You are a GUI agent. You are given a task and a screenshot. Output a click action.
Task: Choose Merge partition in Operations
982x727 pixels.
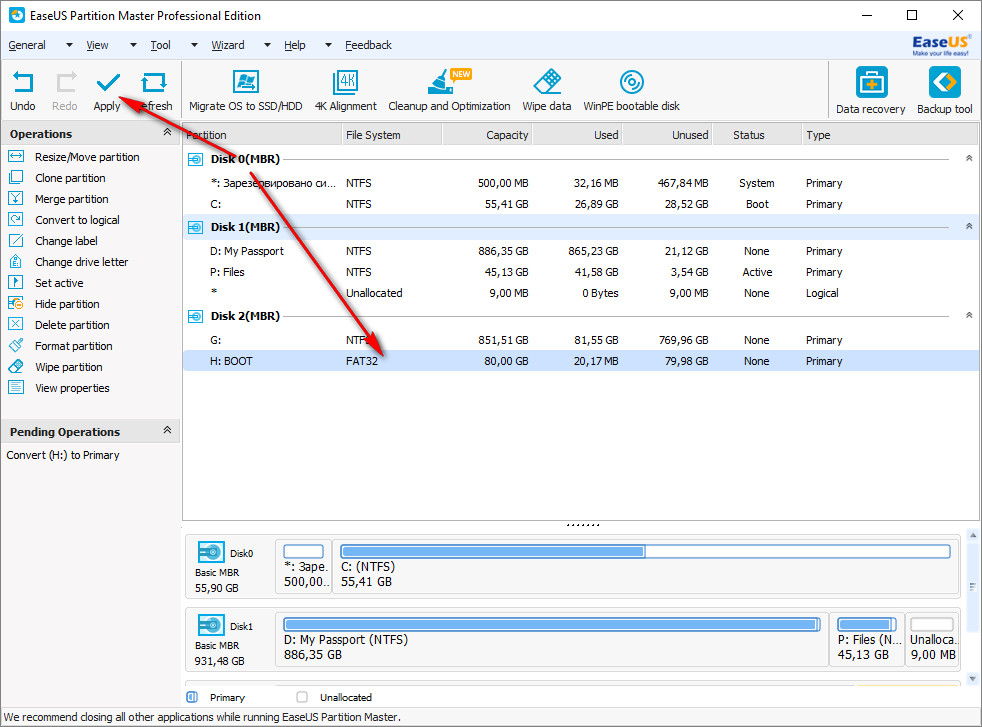(71, 199)
